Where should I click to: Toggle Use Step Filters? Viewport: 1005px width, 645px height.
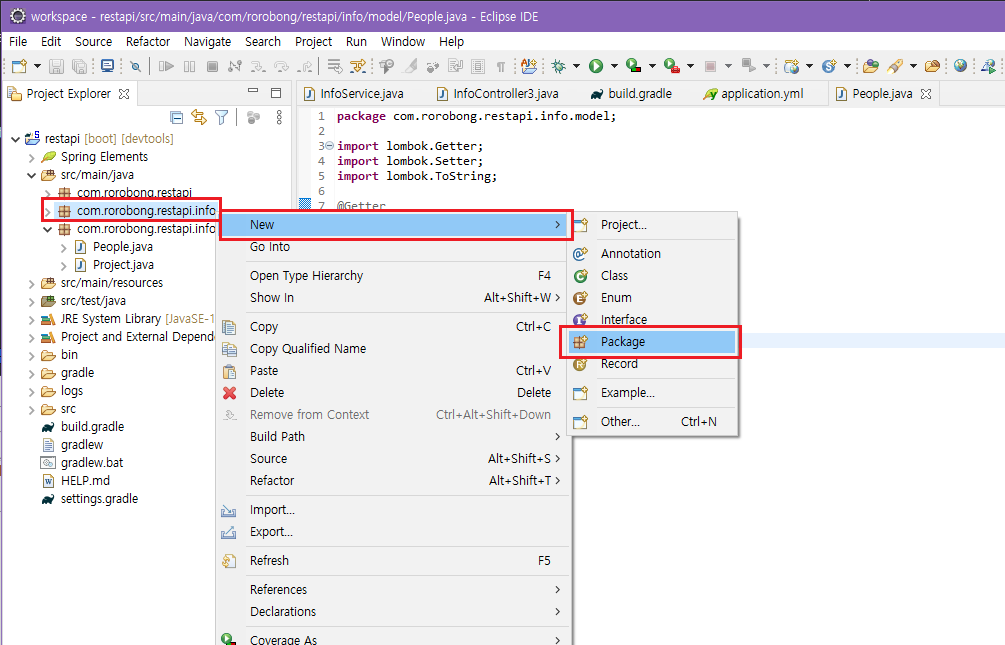coord(358,66)
